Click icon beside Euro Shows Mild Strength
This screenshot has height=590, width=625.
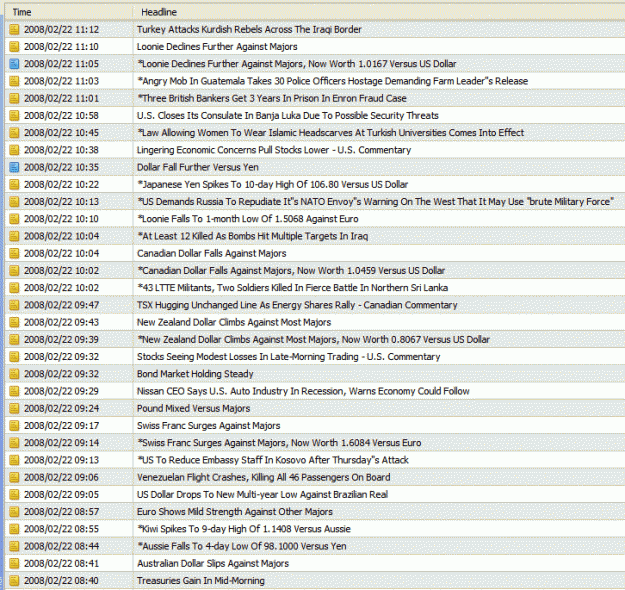[14, 512]
